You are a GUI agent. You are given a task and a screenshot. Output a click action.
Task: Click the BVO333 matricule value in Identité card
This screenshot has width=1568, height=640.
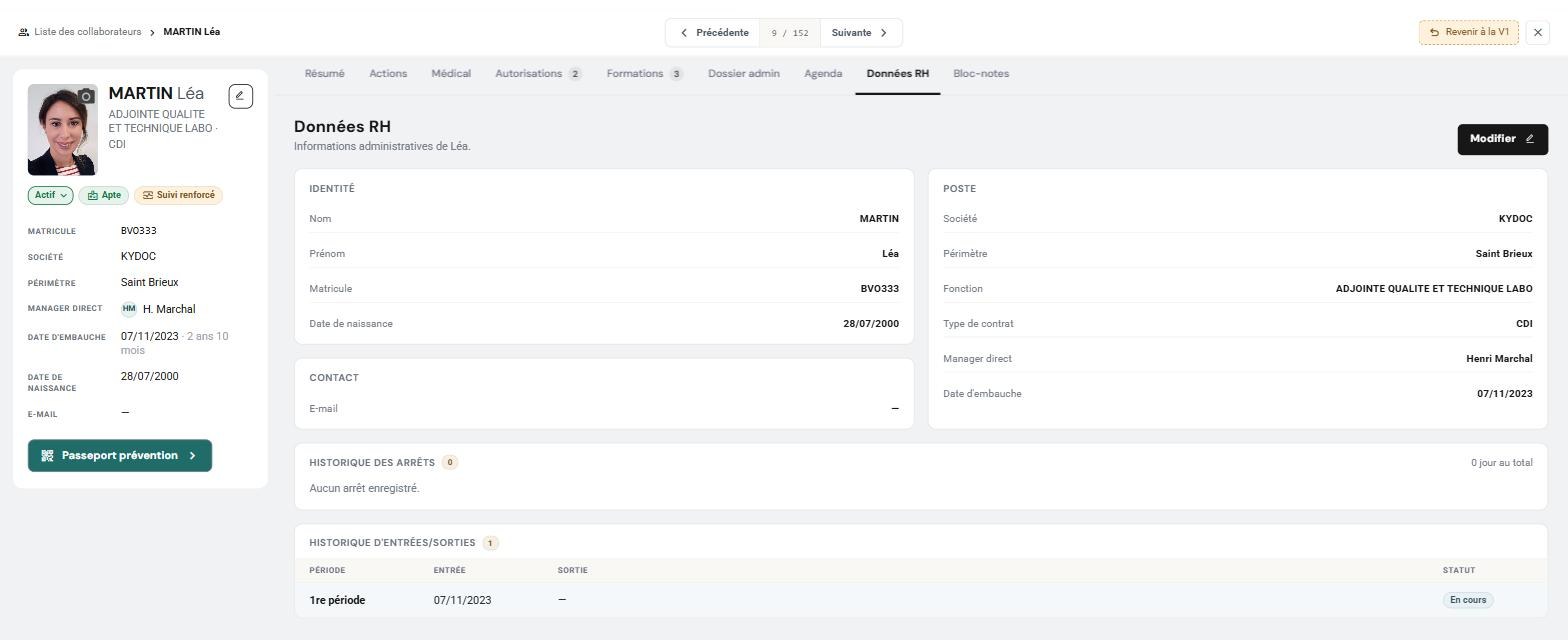pos(880,289)
